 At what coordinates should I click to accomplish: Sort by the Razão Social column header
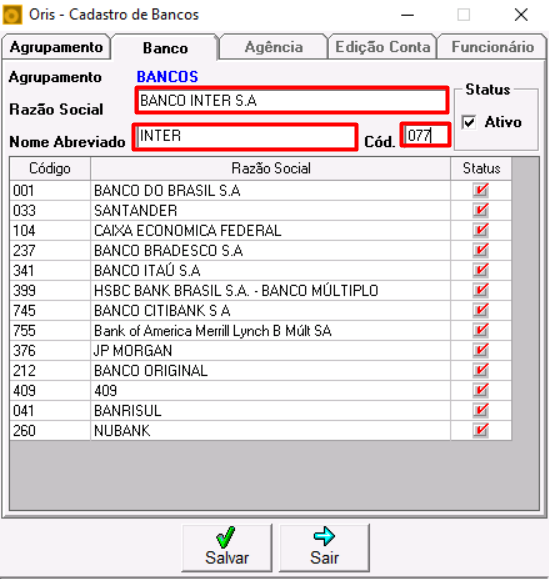[x=271, y=168]
